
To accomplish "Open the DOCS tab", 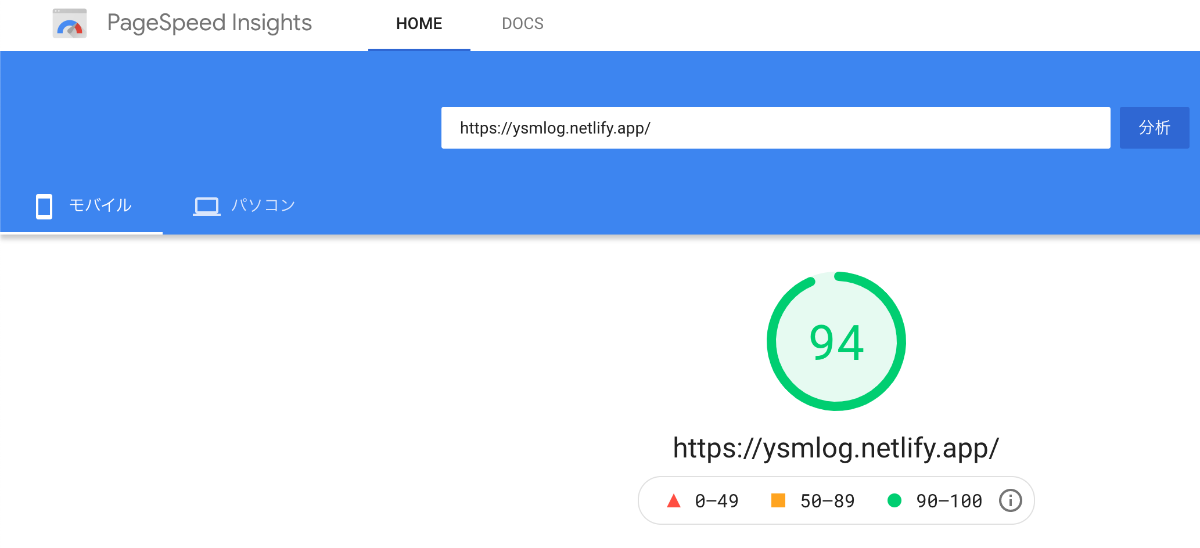I will pos(523,24).
